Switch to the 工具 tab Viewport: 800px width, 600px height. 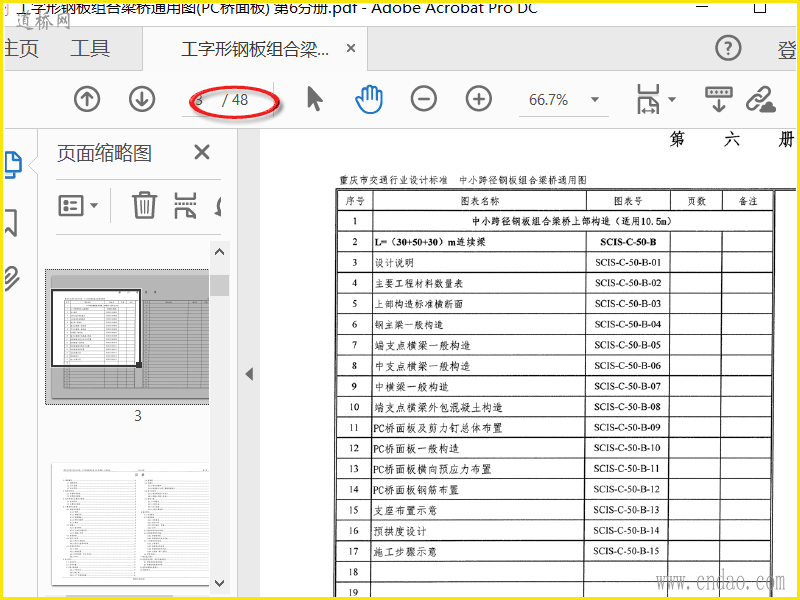pyautogui.click(x=90, y=48)
